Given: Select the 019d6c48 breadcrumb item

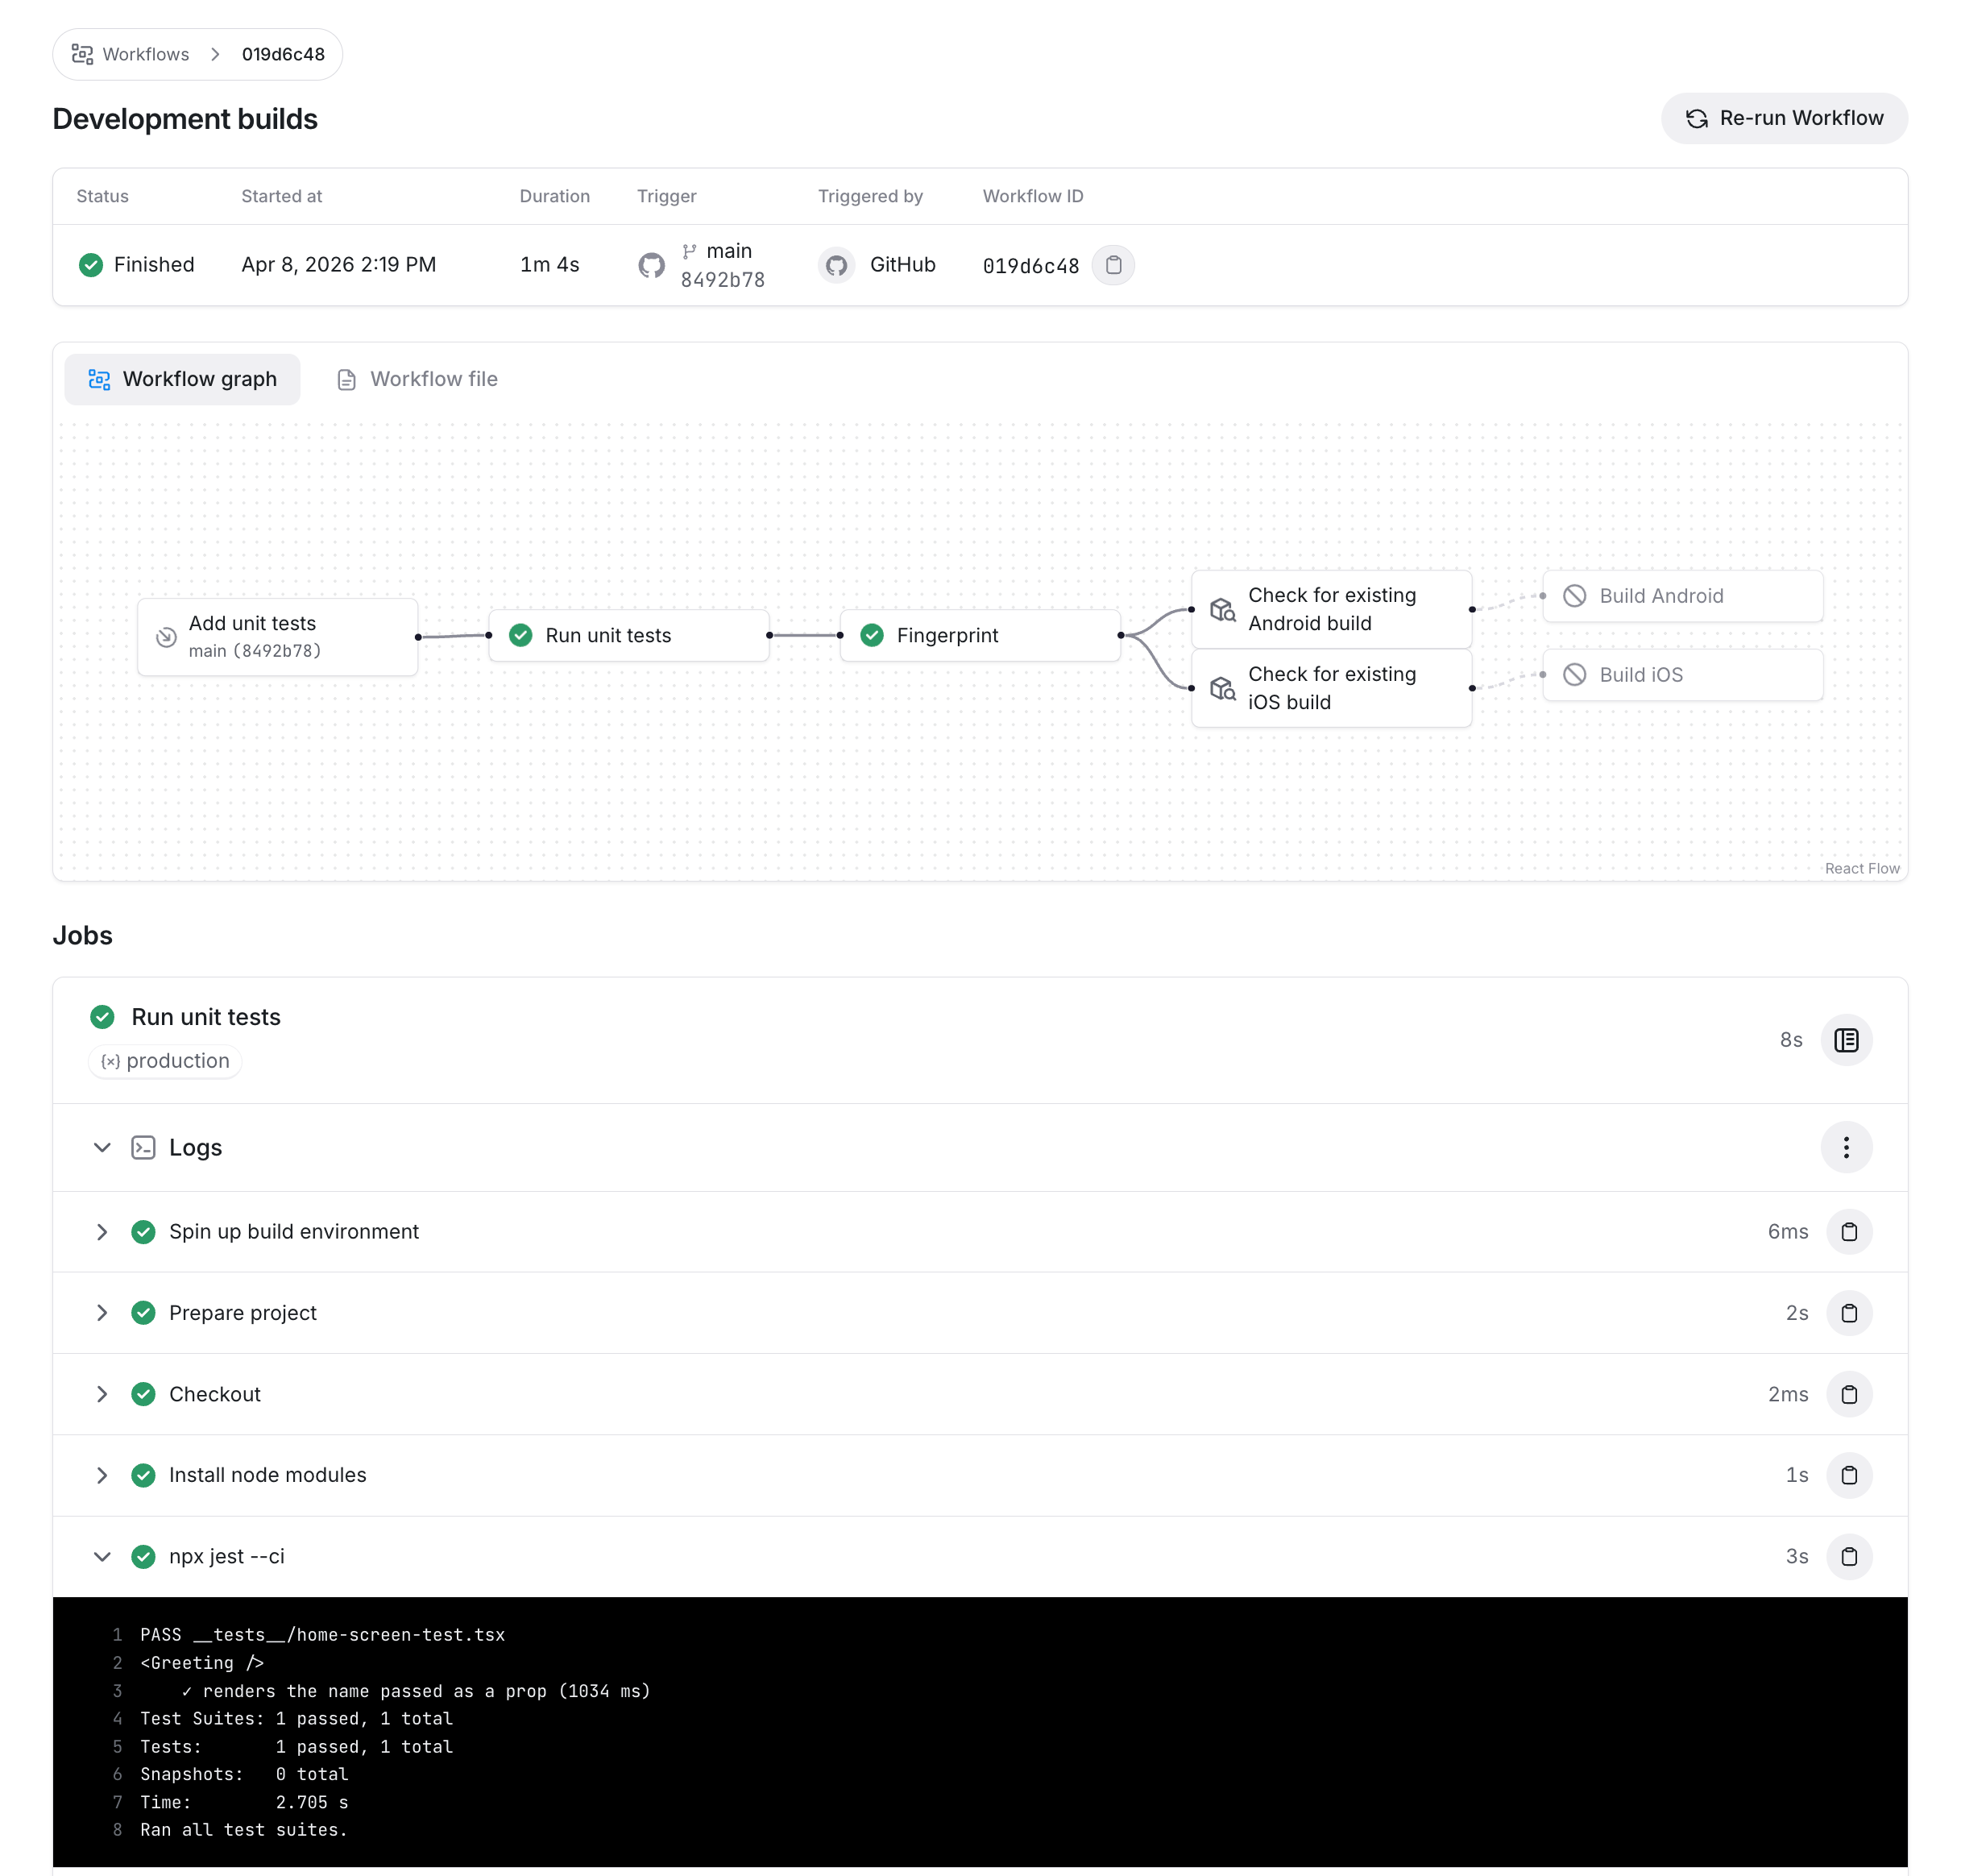Looking at the screenshot, I should click(283, 54).
